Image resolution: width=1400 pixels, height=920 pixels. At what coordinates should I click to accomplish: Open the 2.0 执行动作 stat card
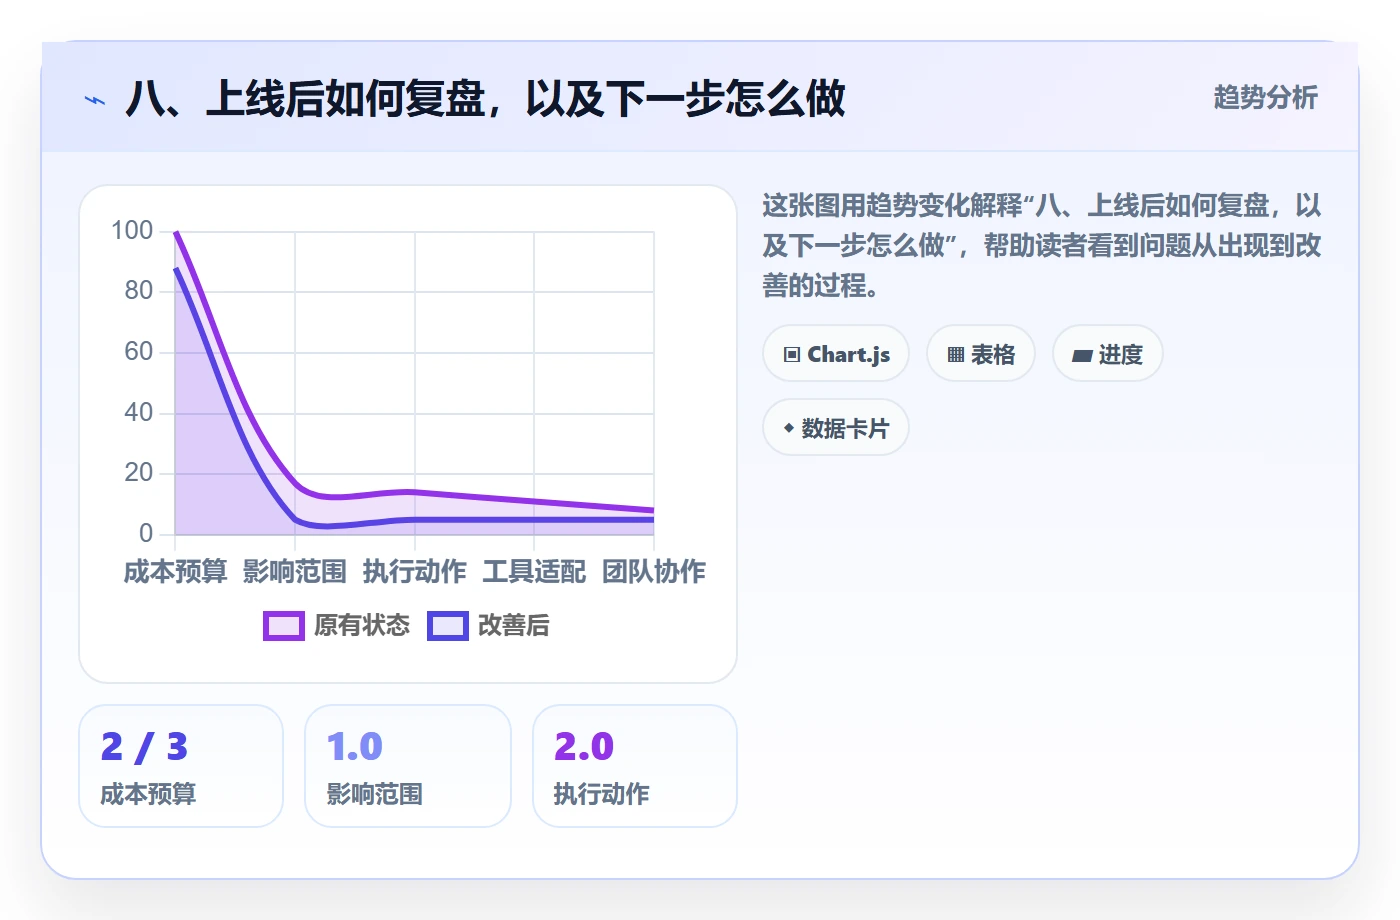635,766
